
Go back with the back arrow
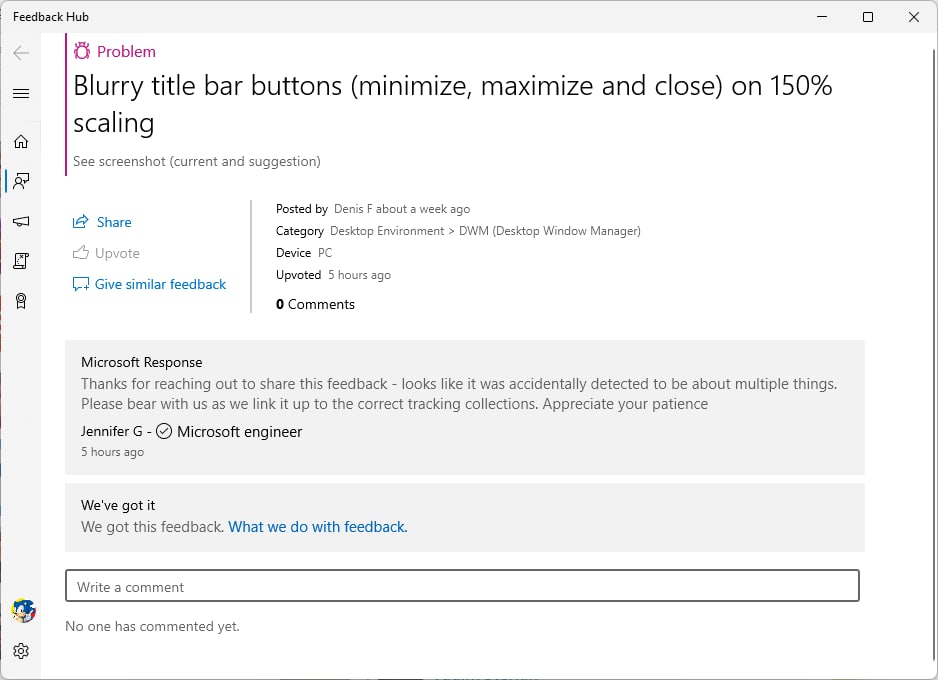(x=21, y=53)
